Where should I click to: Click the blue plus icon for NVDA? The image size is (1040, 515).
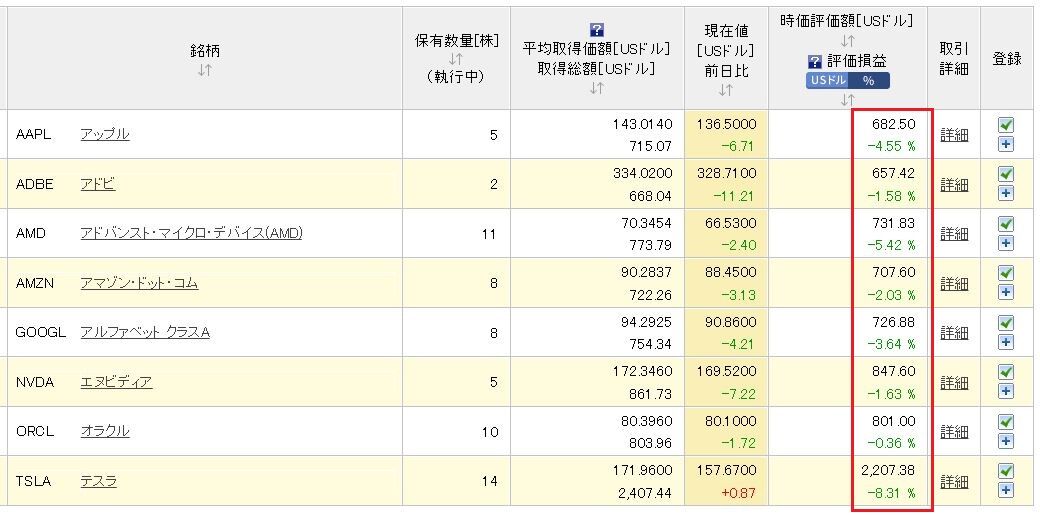pyautogui.click(x=1006, y=391)
